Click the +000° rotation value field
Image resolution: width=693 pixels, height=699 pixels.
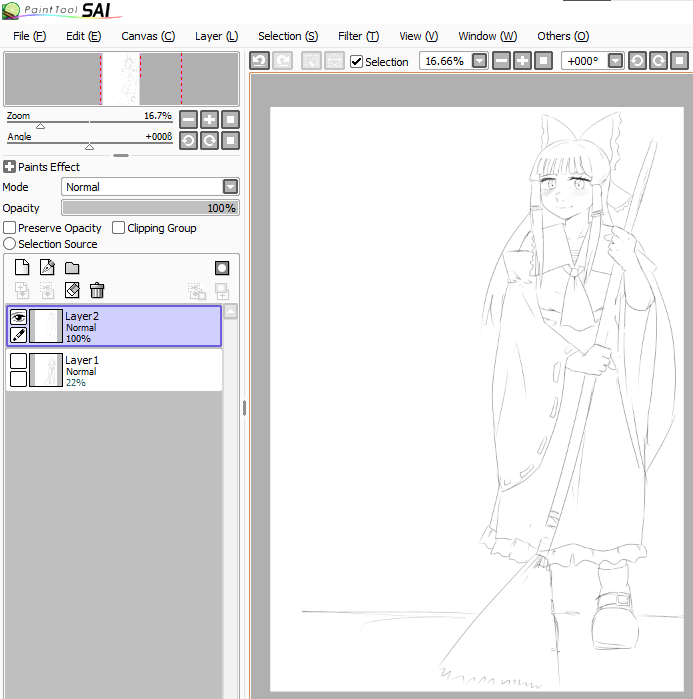[x=583, y=61]
